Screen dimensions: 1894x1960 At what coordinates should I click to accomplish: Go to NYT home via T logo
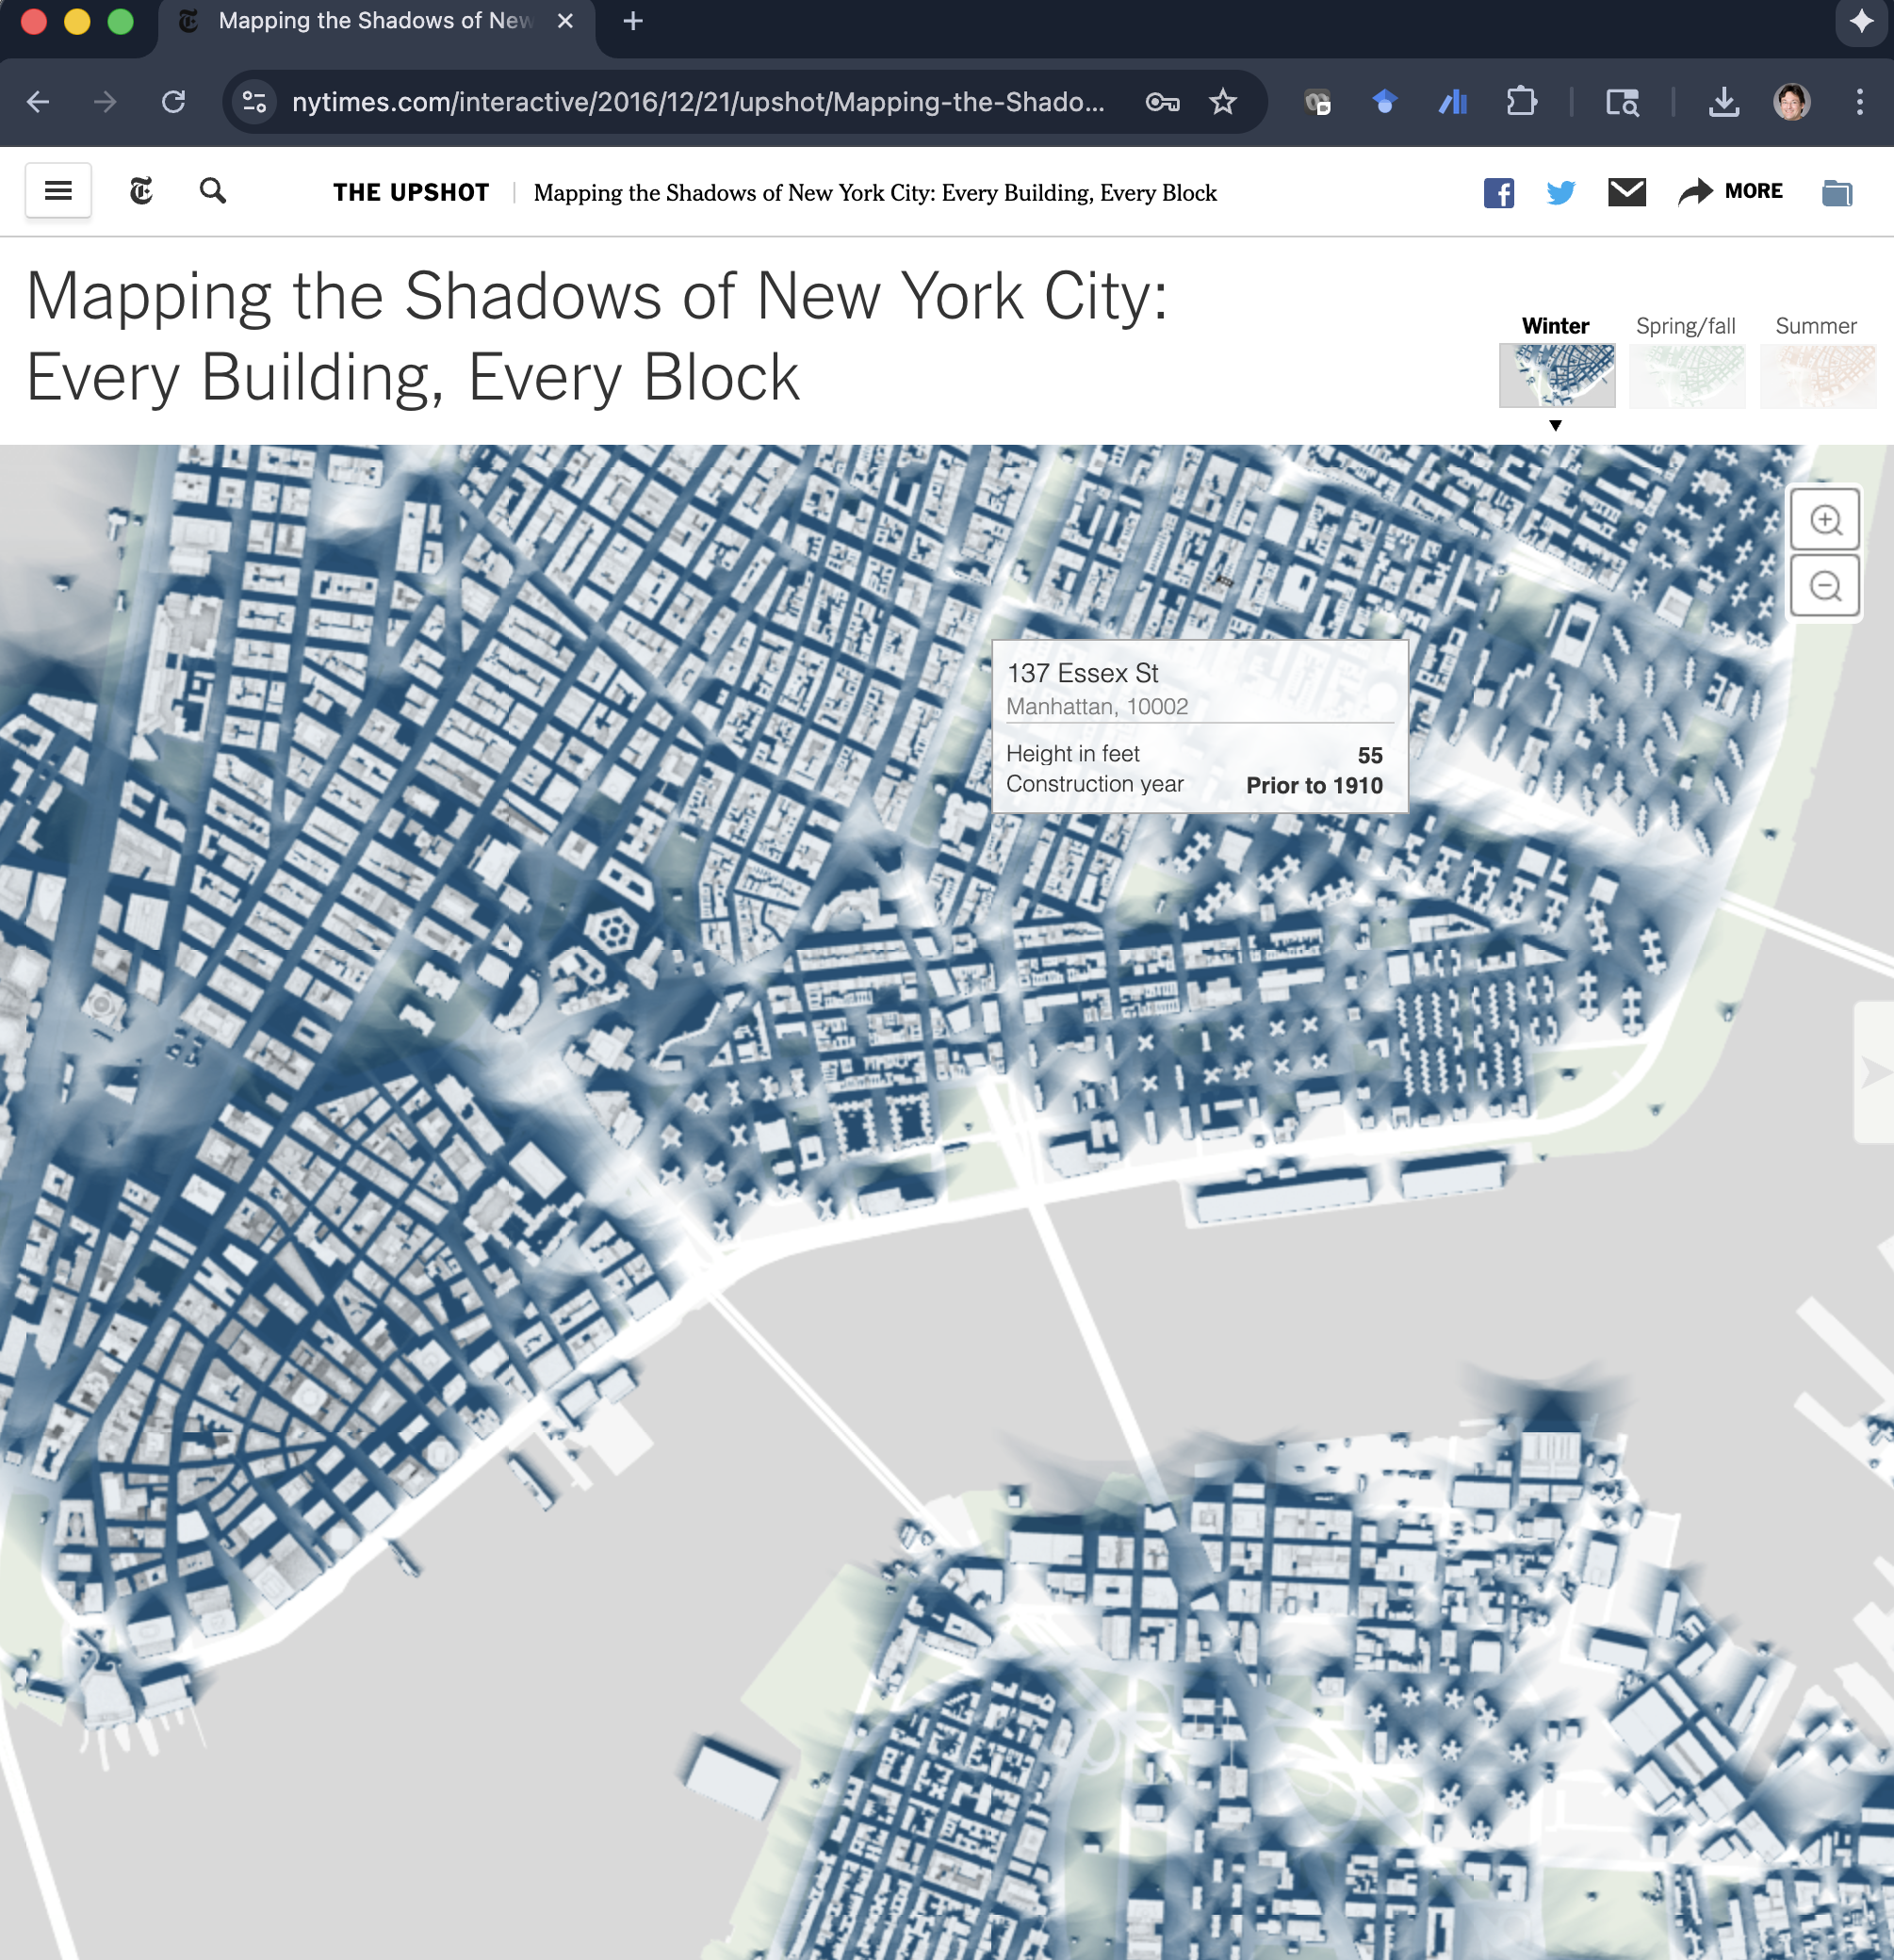tap(141, 191)
